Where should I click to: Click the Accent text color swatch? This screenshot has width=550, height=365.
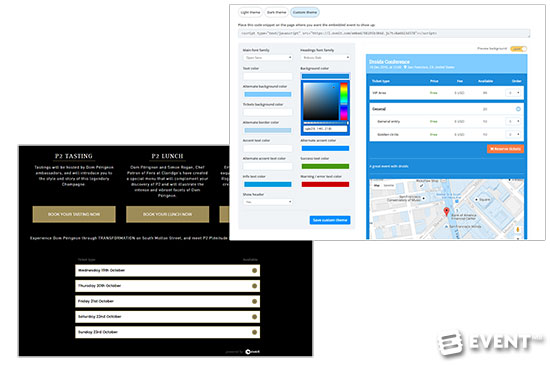268,148
